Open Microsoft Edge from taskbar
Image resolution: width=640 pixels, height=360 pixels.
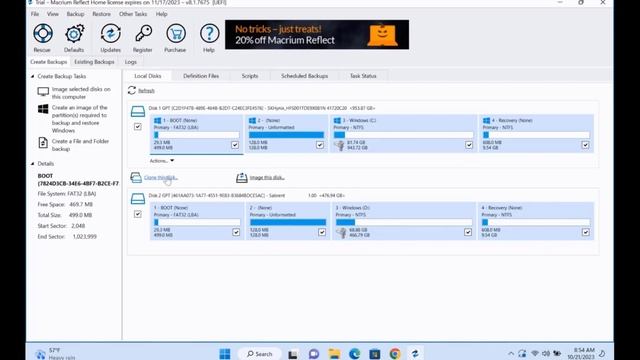354,353
